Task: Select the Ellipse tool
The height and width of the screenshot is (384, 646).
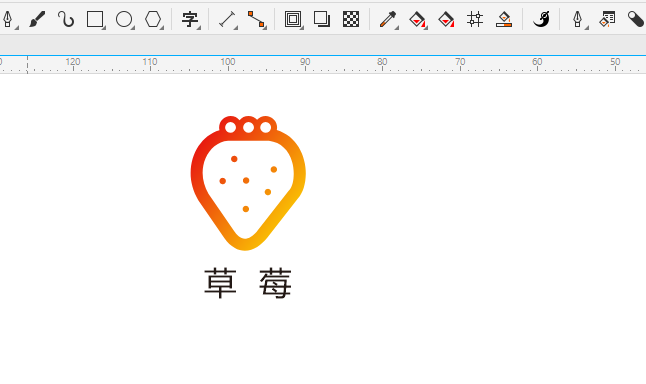Action: [124, 19]
